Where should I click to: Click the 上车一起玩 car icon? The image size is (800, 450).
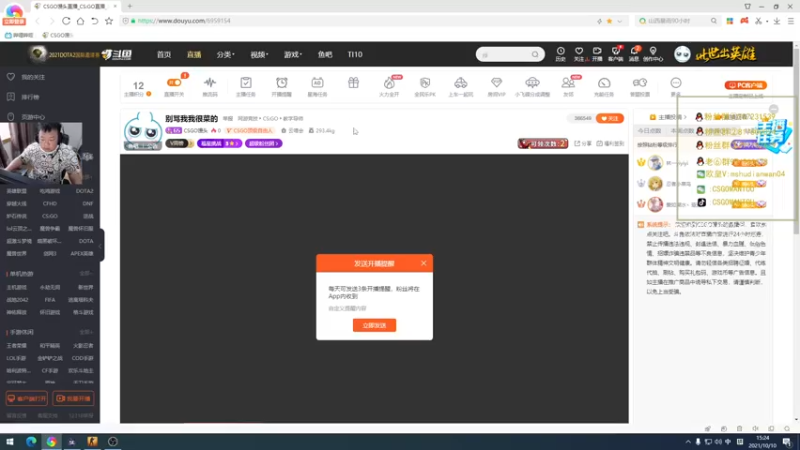click(461, 83)
